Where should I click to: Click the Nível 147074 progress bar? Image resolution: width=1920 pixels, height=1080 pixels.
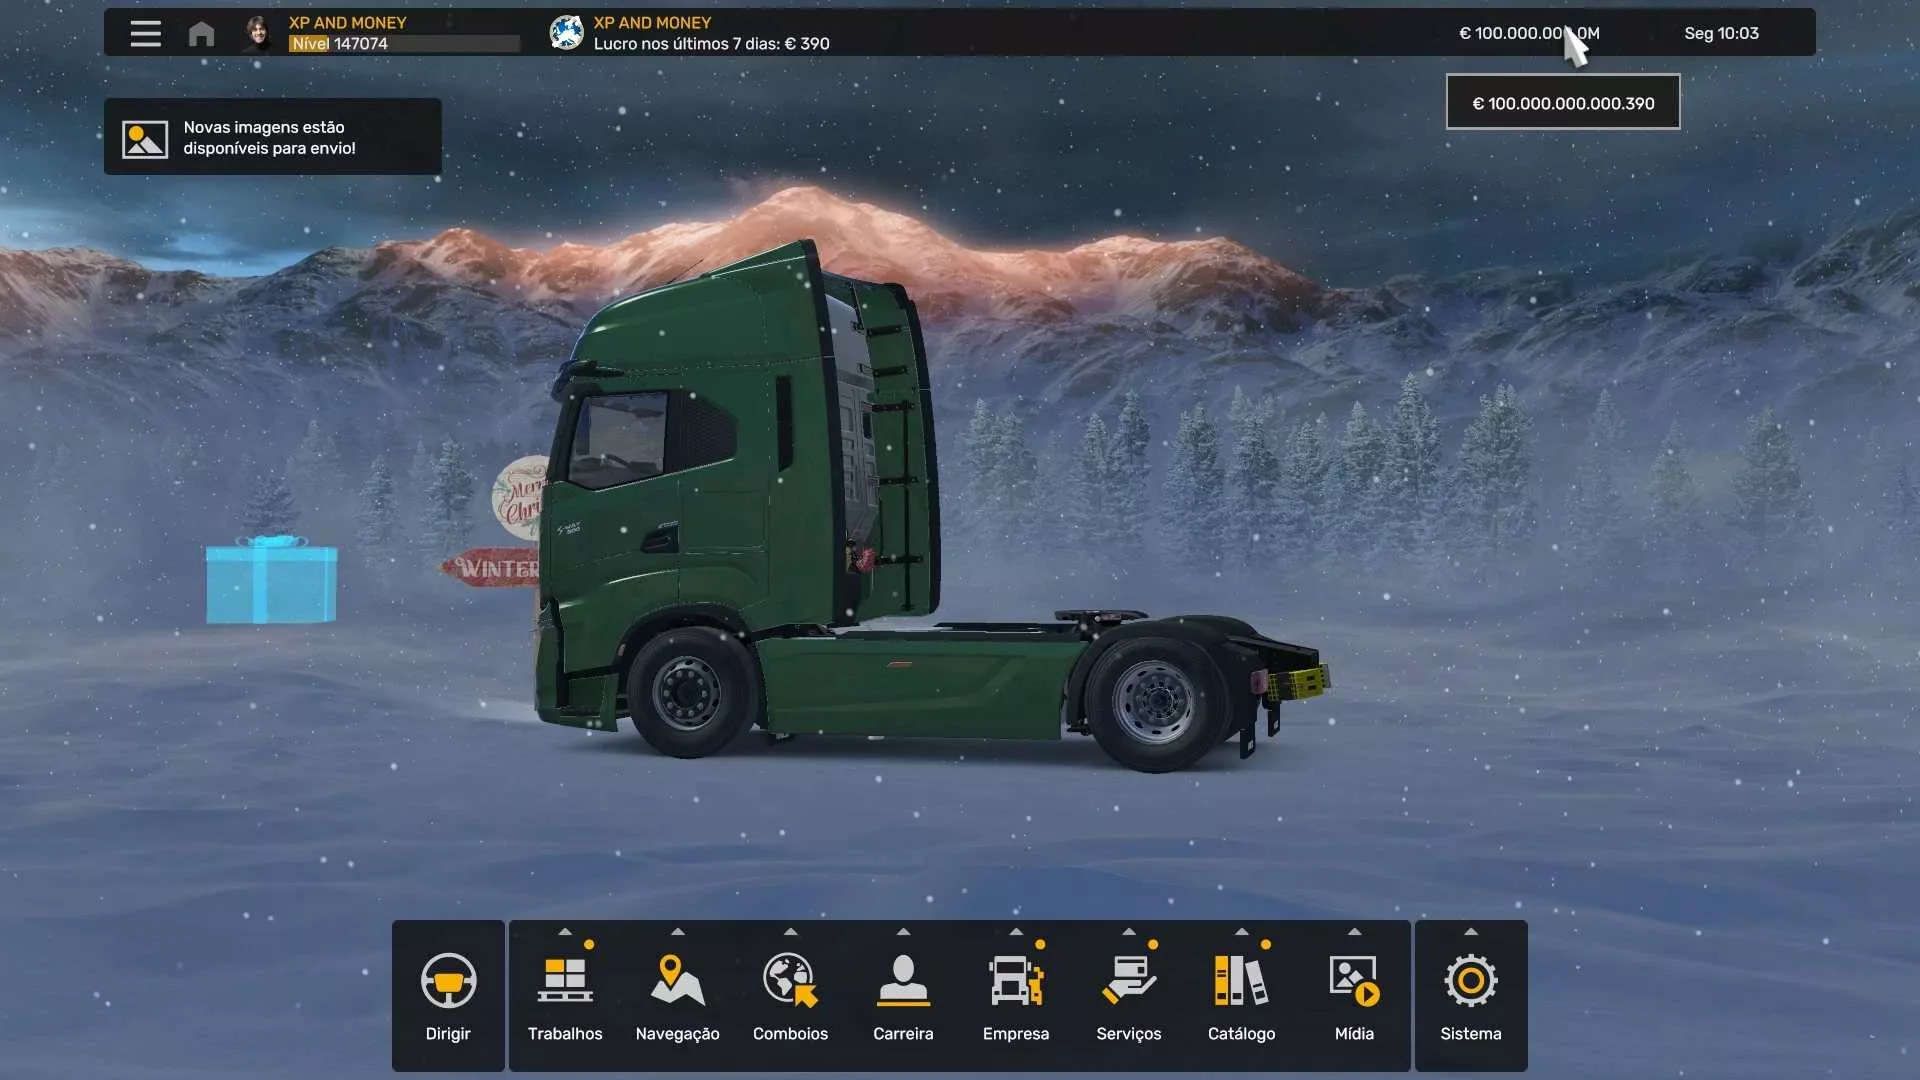coord(403,44)
